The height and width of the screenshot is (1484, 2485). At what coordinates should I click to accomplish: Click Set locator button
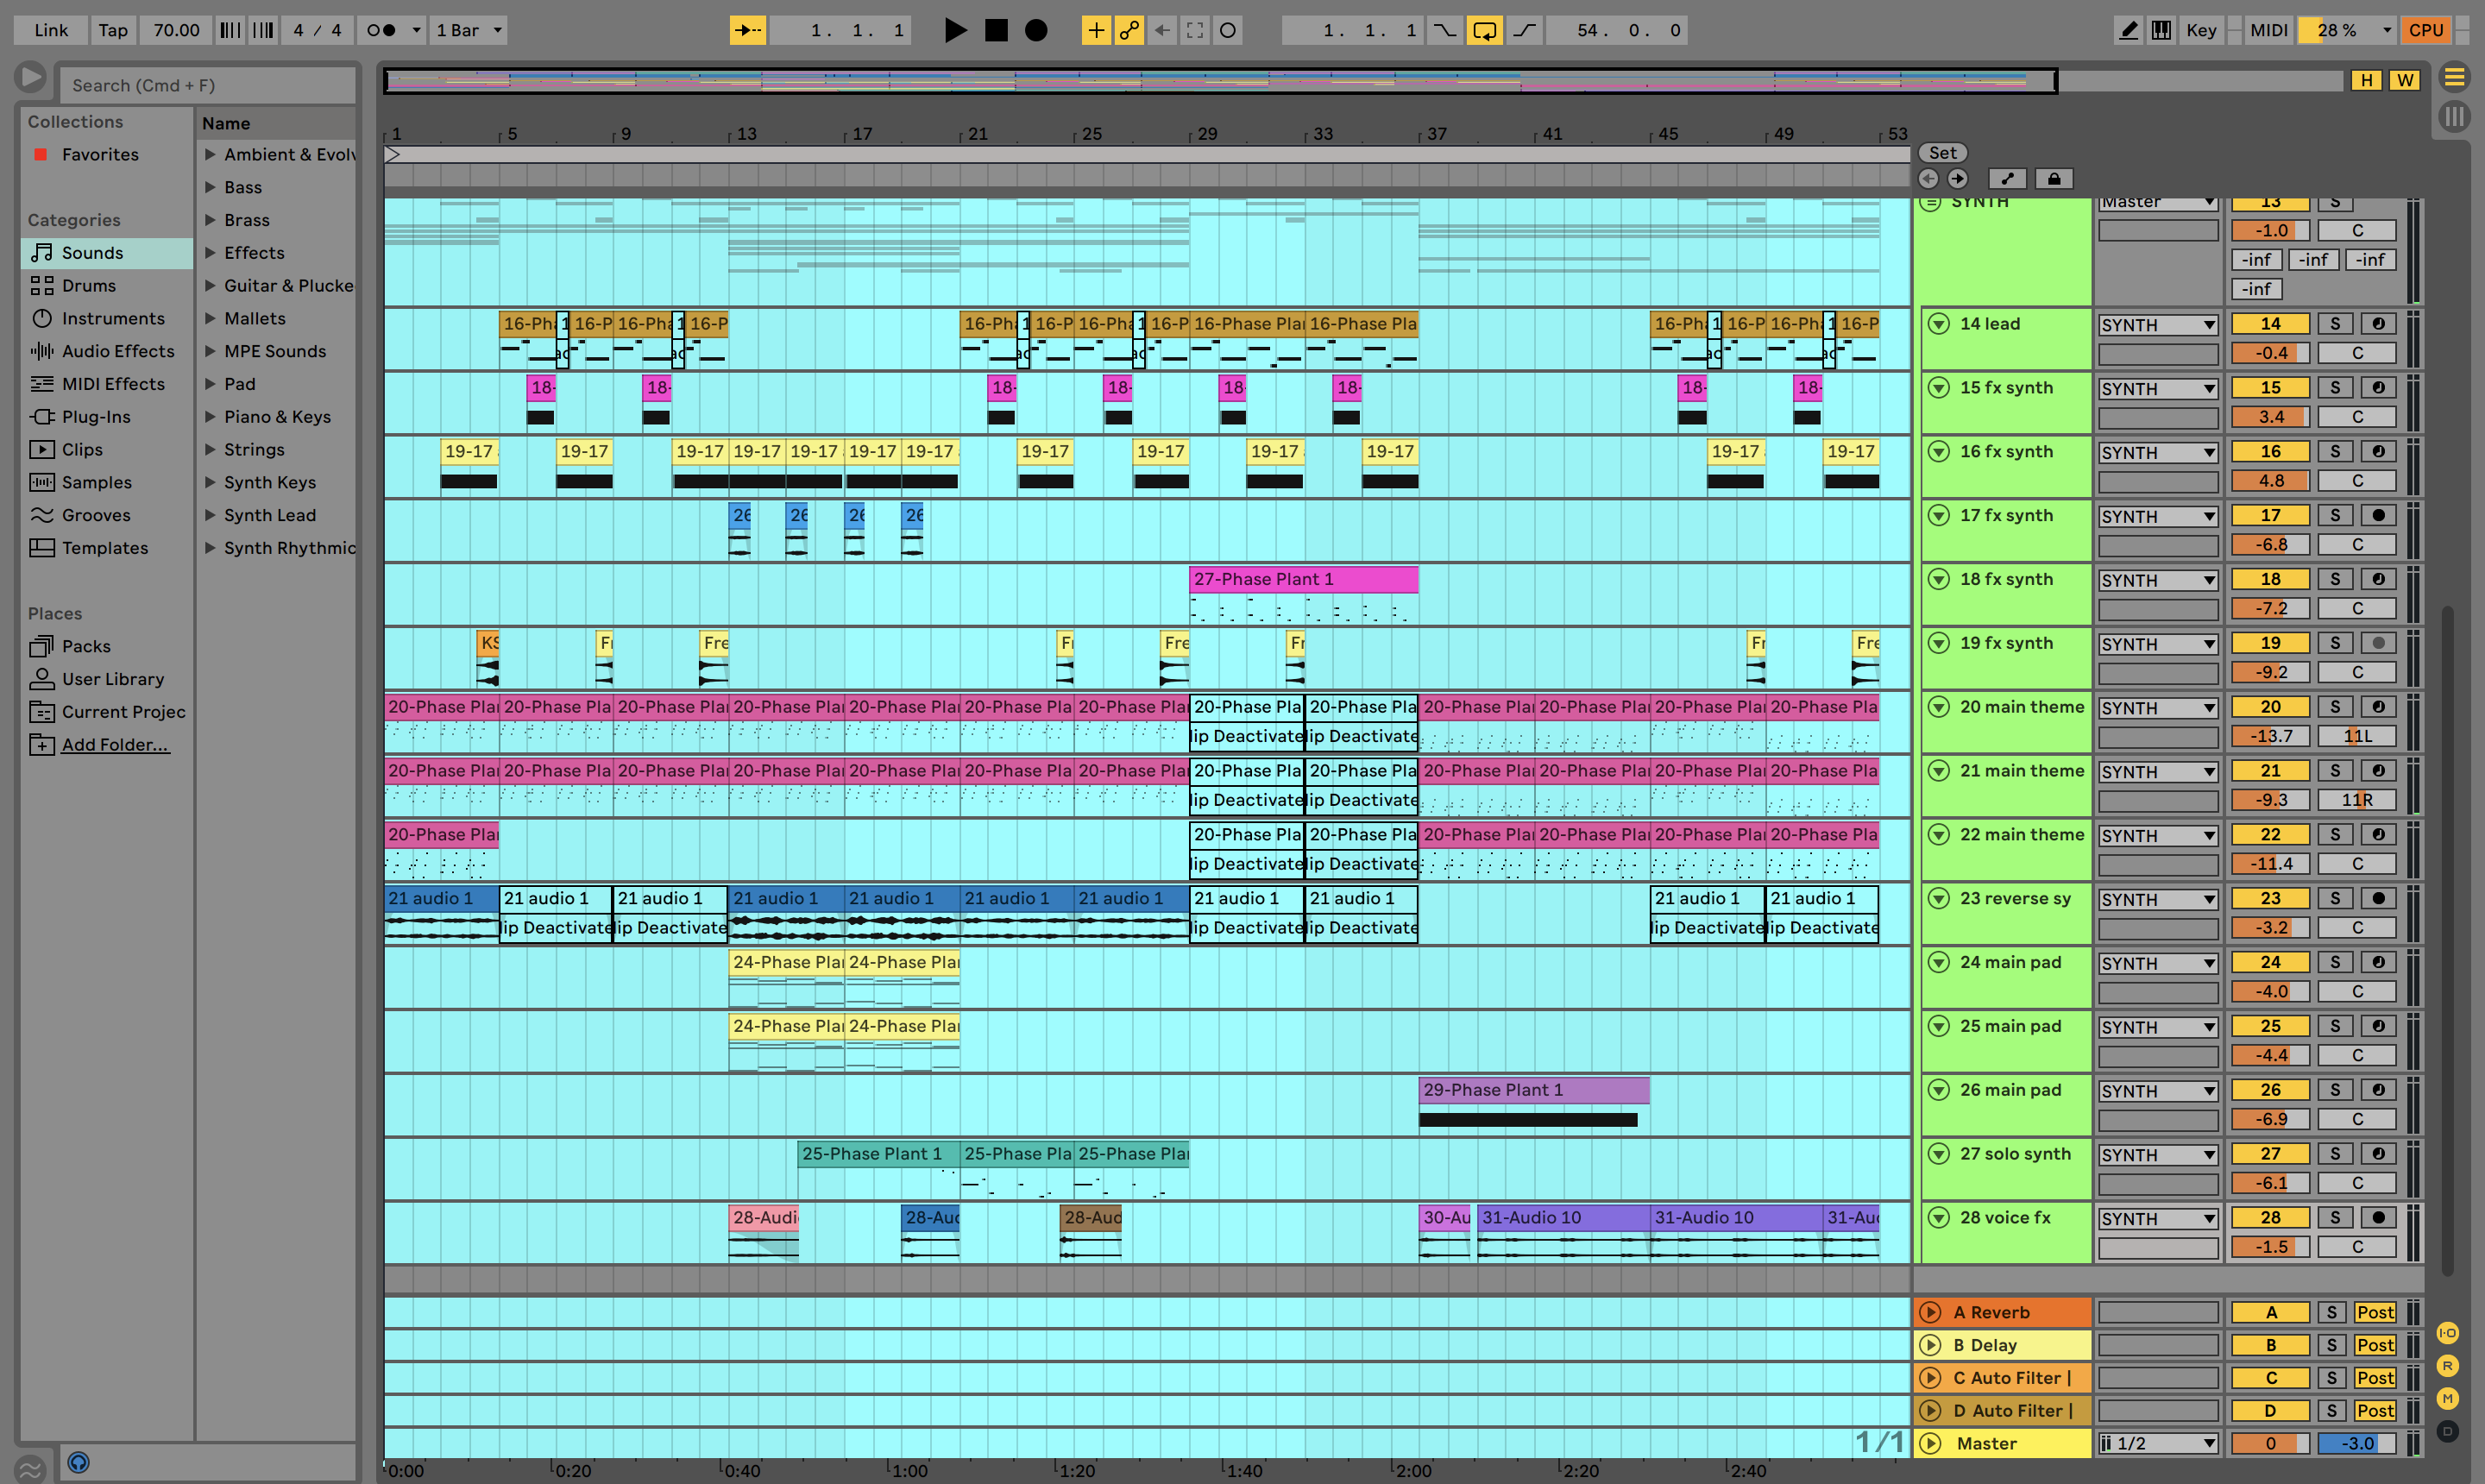pyautogui.click(x=1942, y=153)
